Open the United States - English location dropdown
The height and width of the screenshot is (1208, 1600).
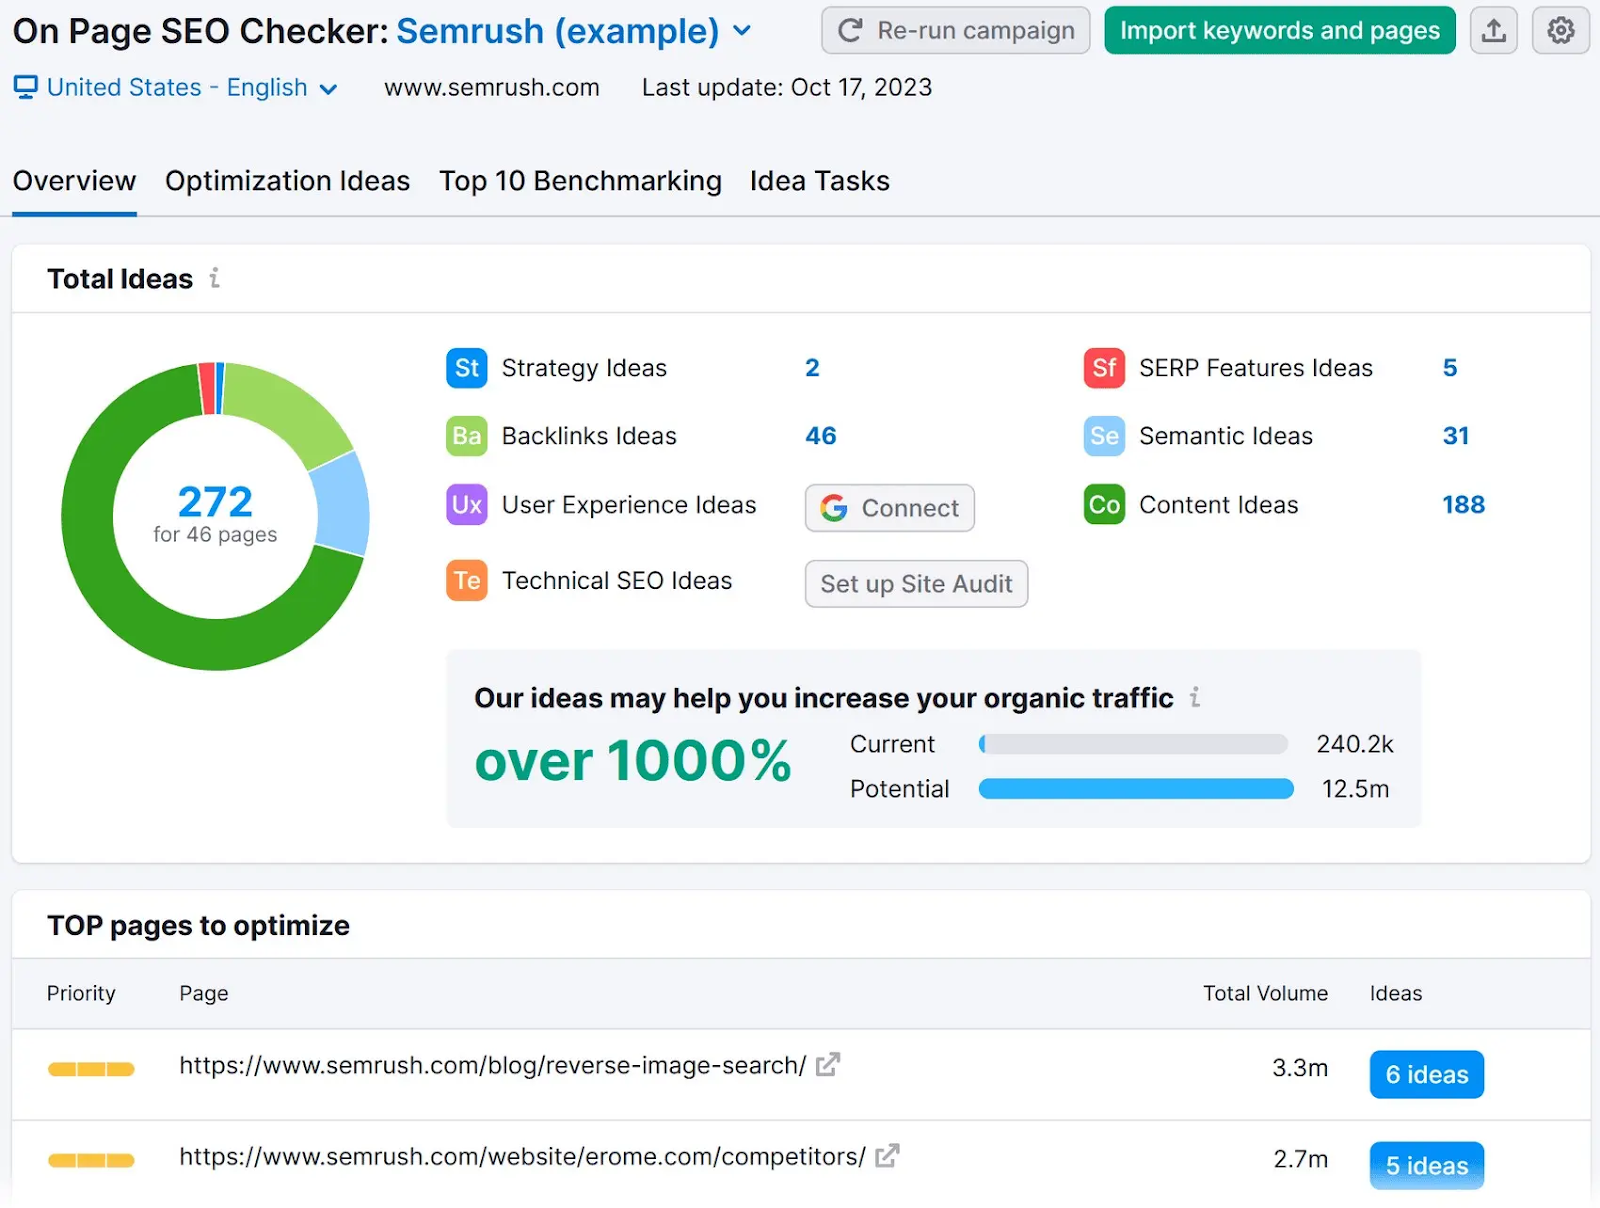pos(329,88)
